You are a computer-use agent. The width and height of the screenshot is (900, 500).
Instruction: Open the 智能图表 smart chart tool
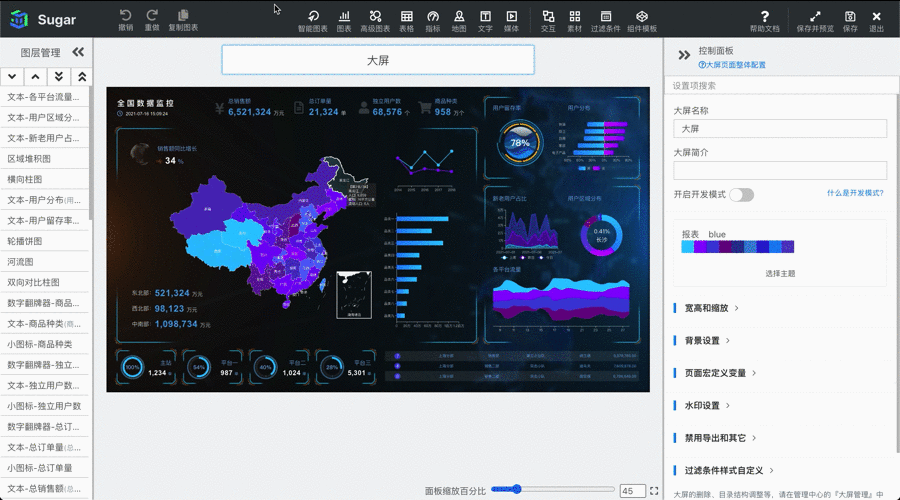pos(313,16)
